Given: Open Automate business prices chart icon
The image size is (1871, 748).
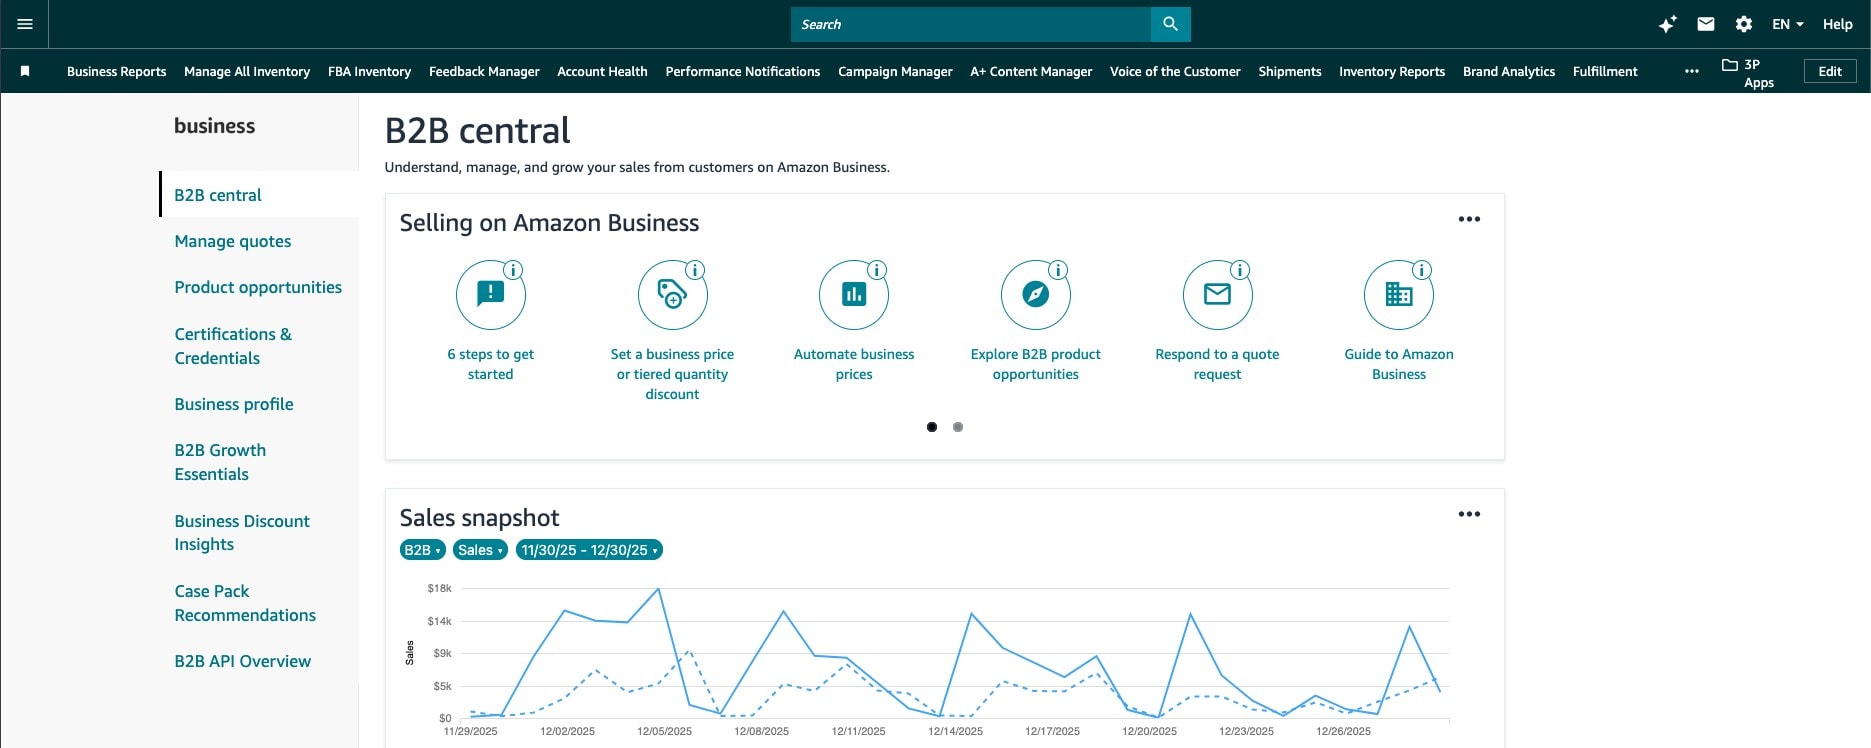Looking at the screenshot, I should (854, 295).
